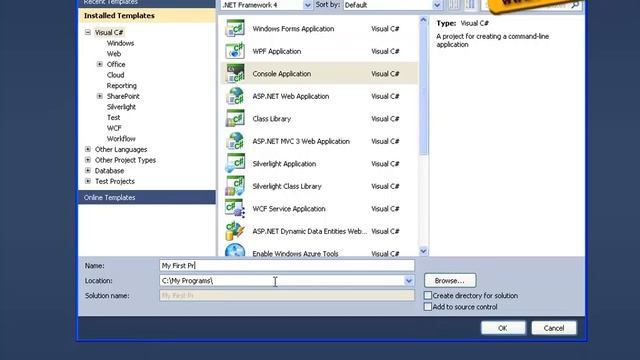This screenshot has height=360, width=640.
Task: Expand the SharePoint node
Action: pyautogui.click(x=100, y=96)
